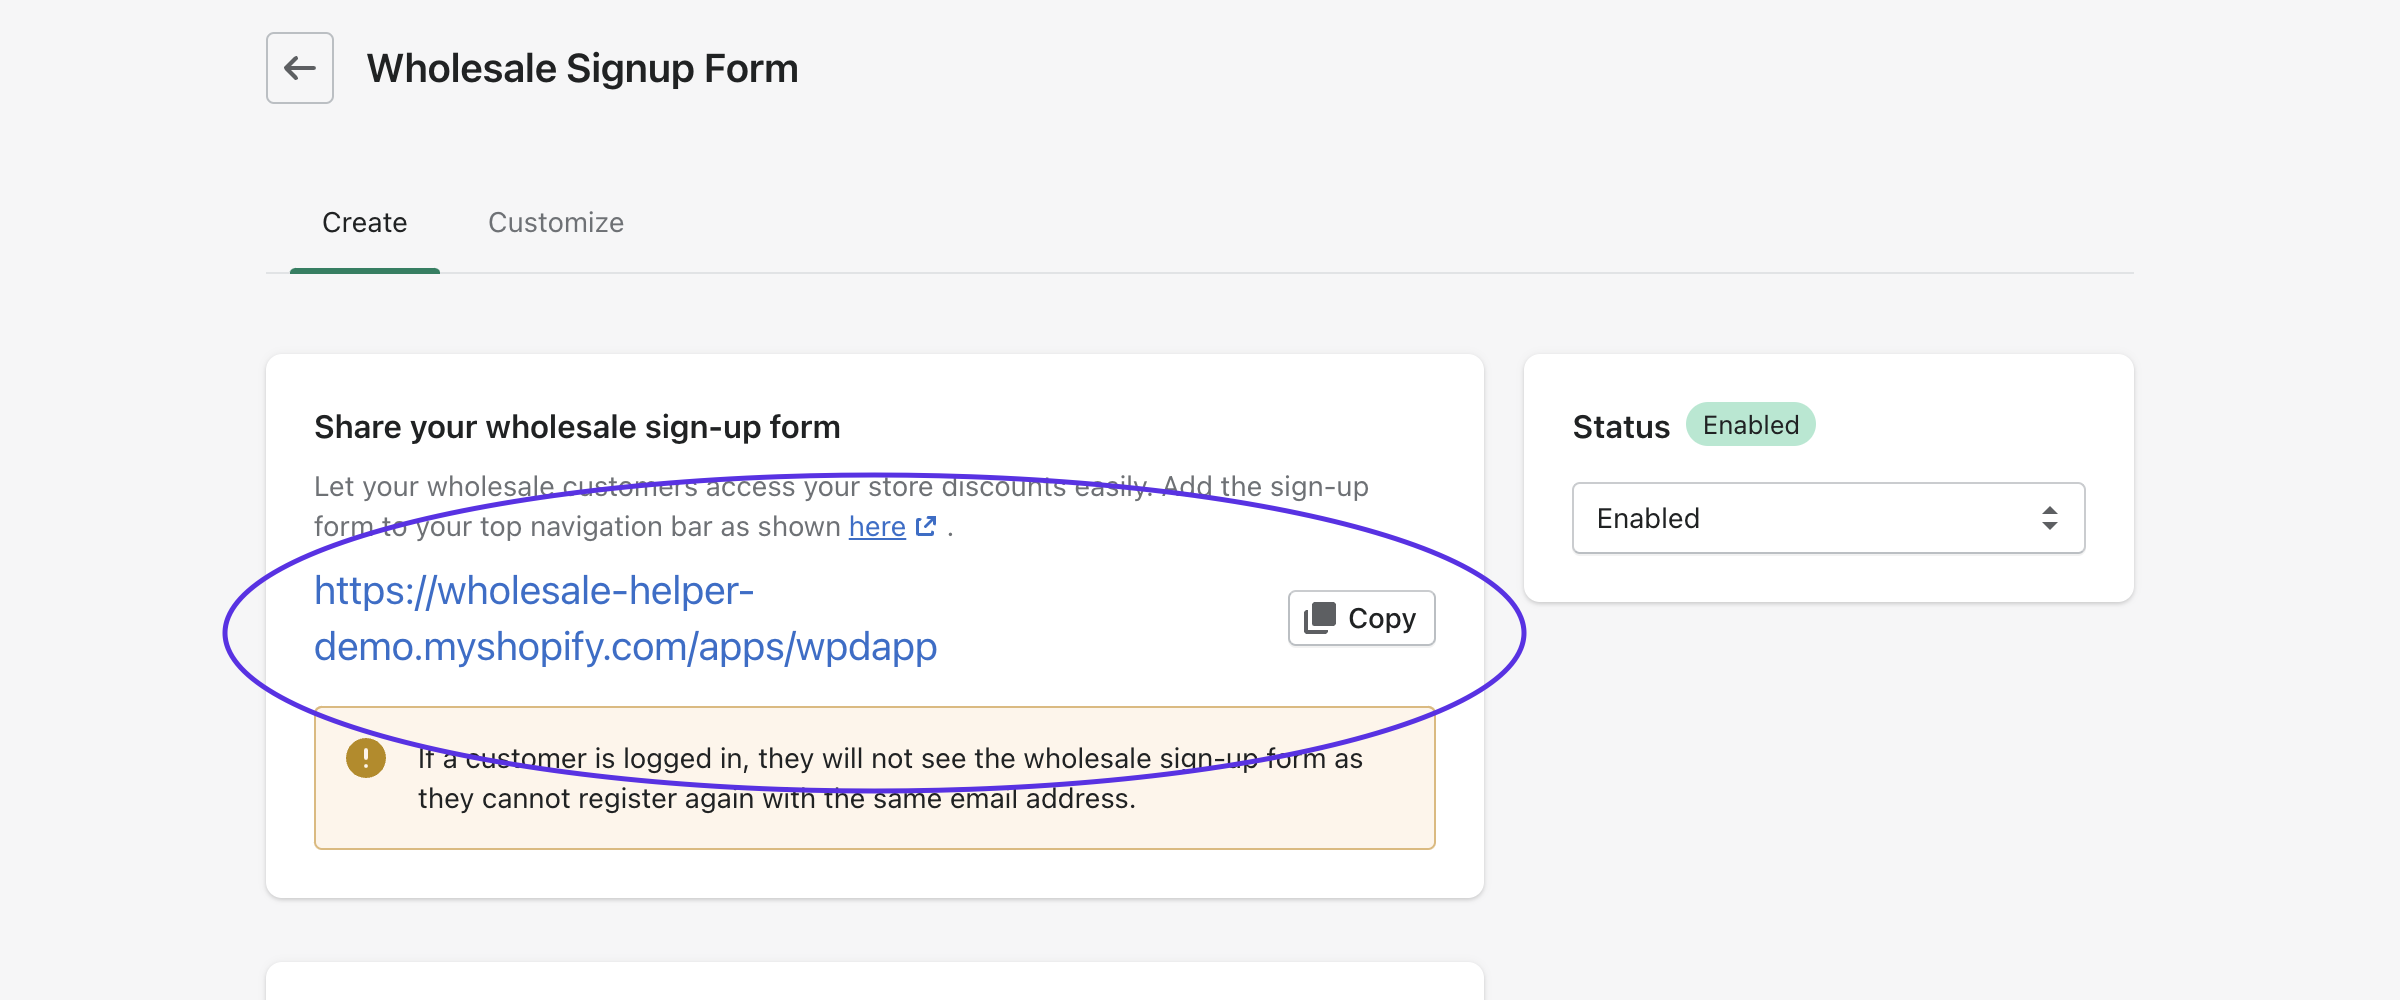Image resolution: width=2400 pixels, height=1000 pixels.
Task: Open the wholesale-helper-demo signup URL
Action: pyautogui.click(x=624, y=618)
